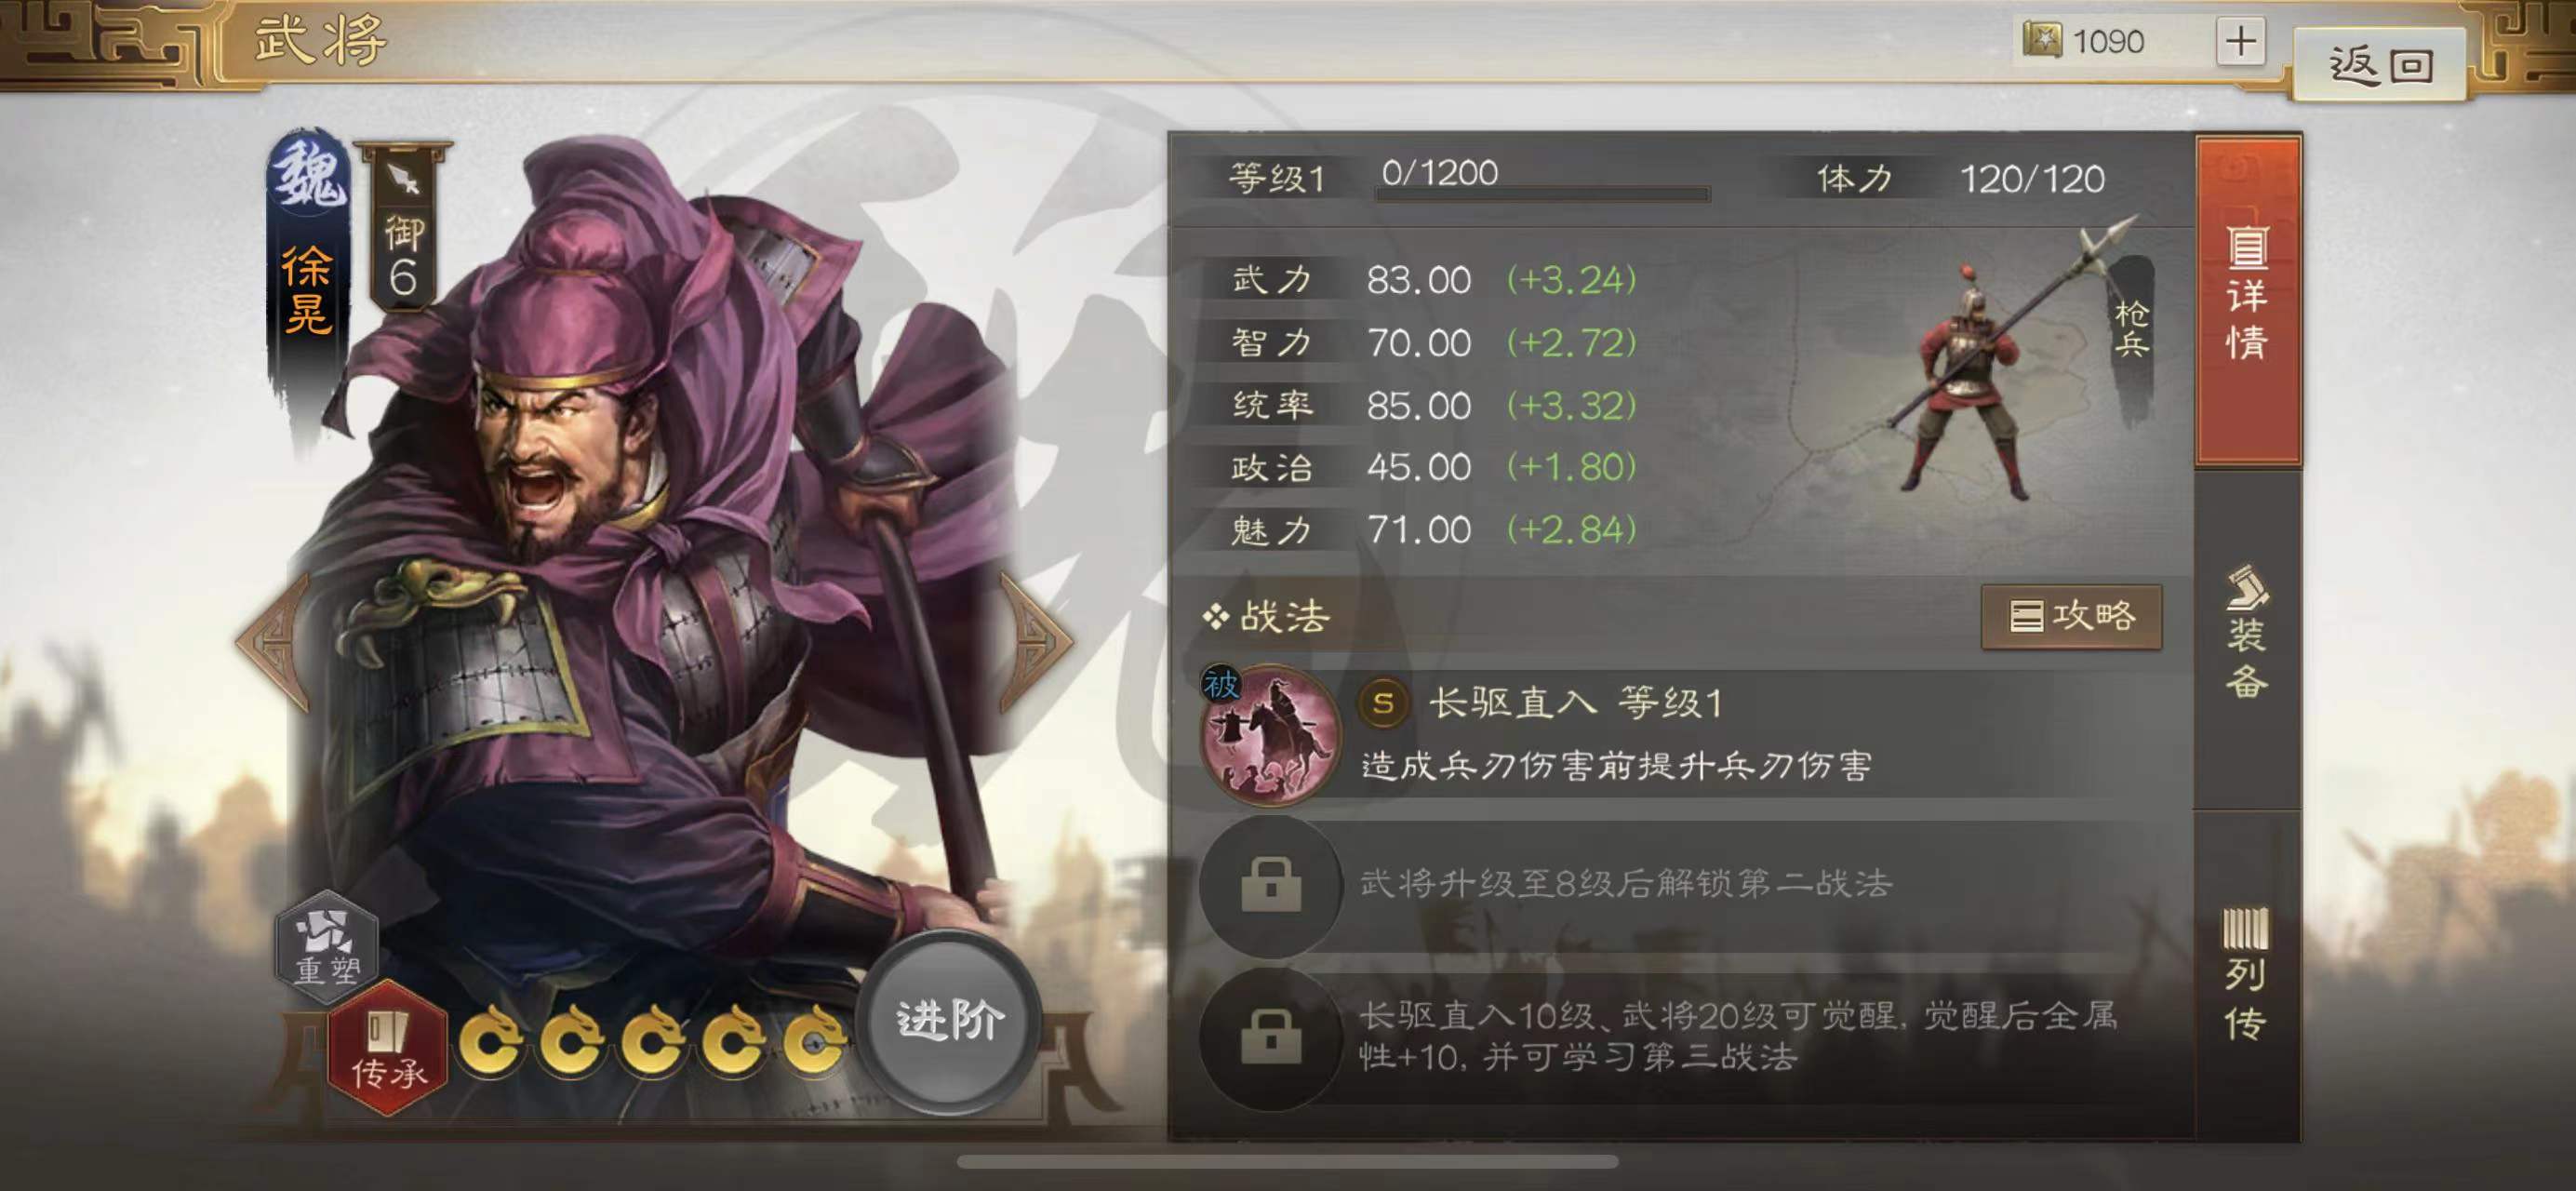Open the 装备 equipment tab
2576x1191 pixels.
(2248, 635)
